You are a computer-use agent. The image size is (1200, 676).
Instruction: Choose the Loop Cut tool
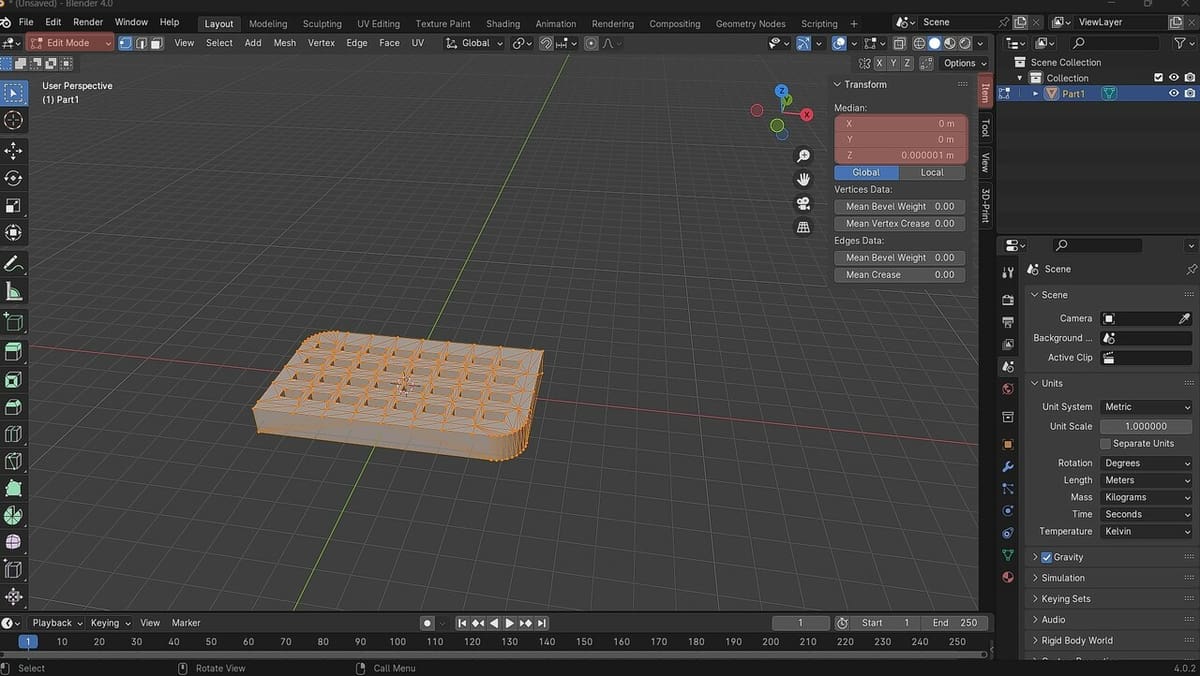pos(14,434)
